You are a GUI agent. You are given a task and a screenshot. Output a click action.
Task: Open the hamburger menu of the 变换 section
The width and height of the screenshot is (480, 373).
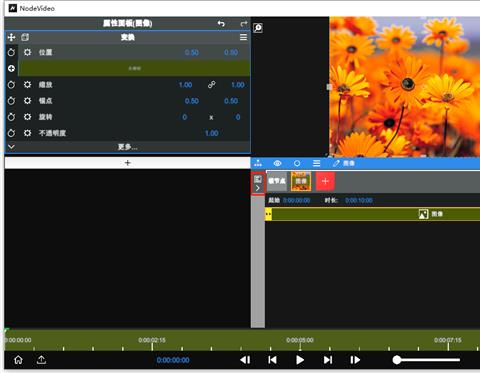(x=243, y=37)
